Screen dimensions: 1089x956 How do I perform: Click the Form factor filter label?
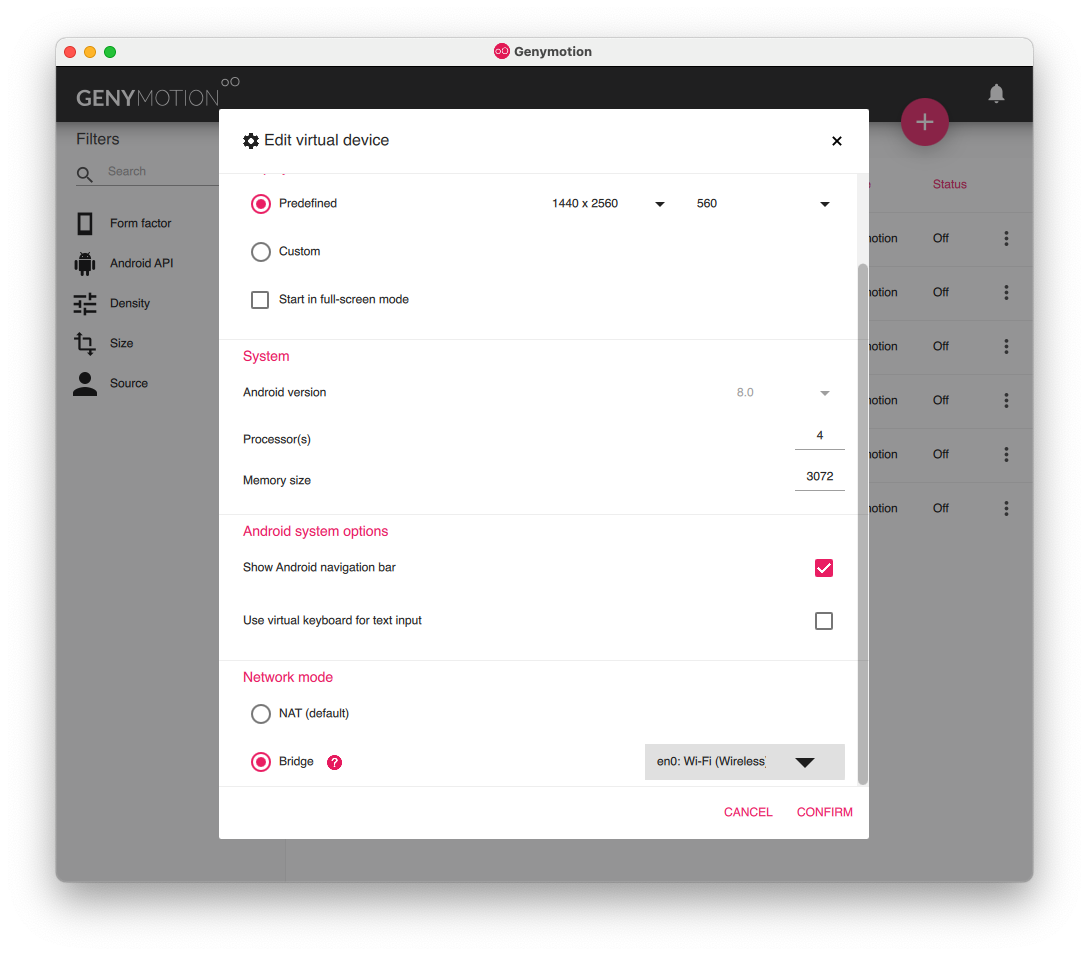pyautogui.click(x=140, y=224)
